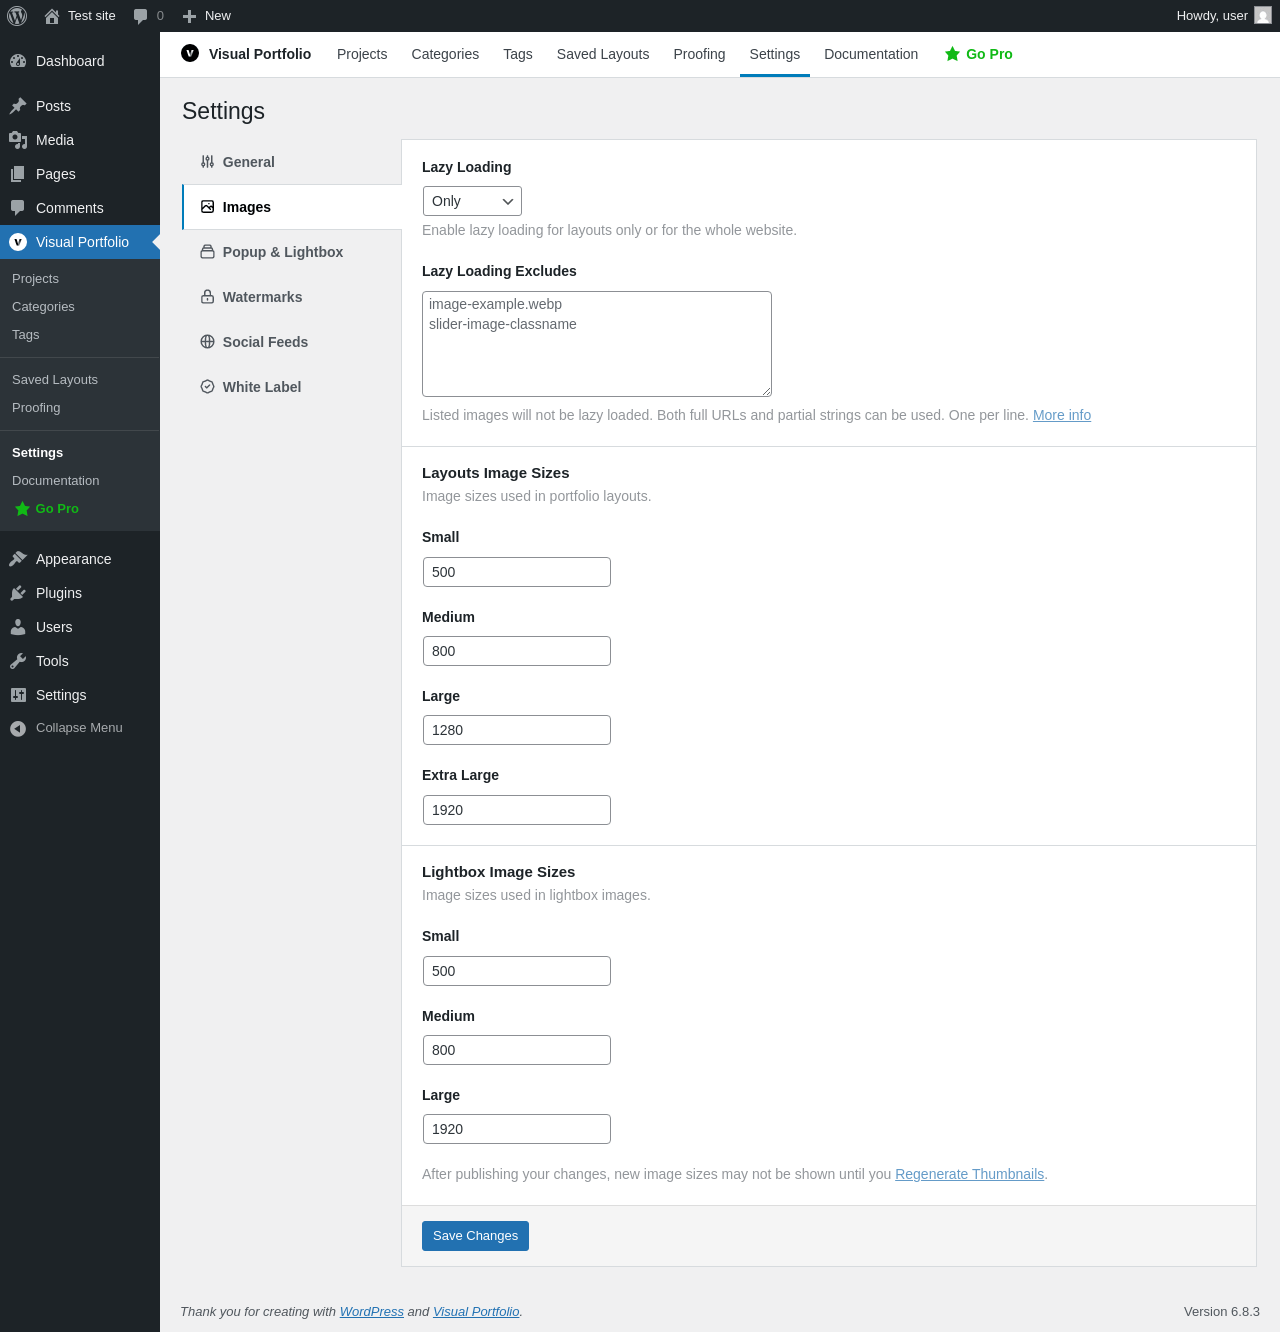
Task: Visit the WordPress footer link
Action: [372, 1312]
